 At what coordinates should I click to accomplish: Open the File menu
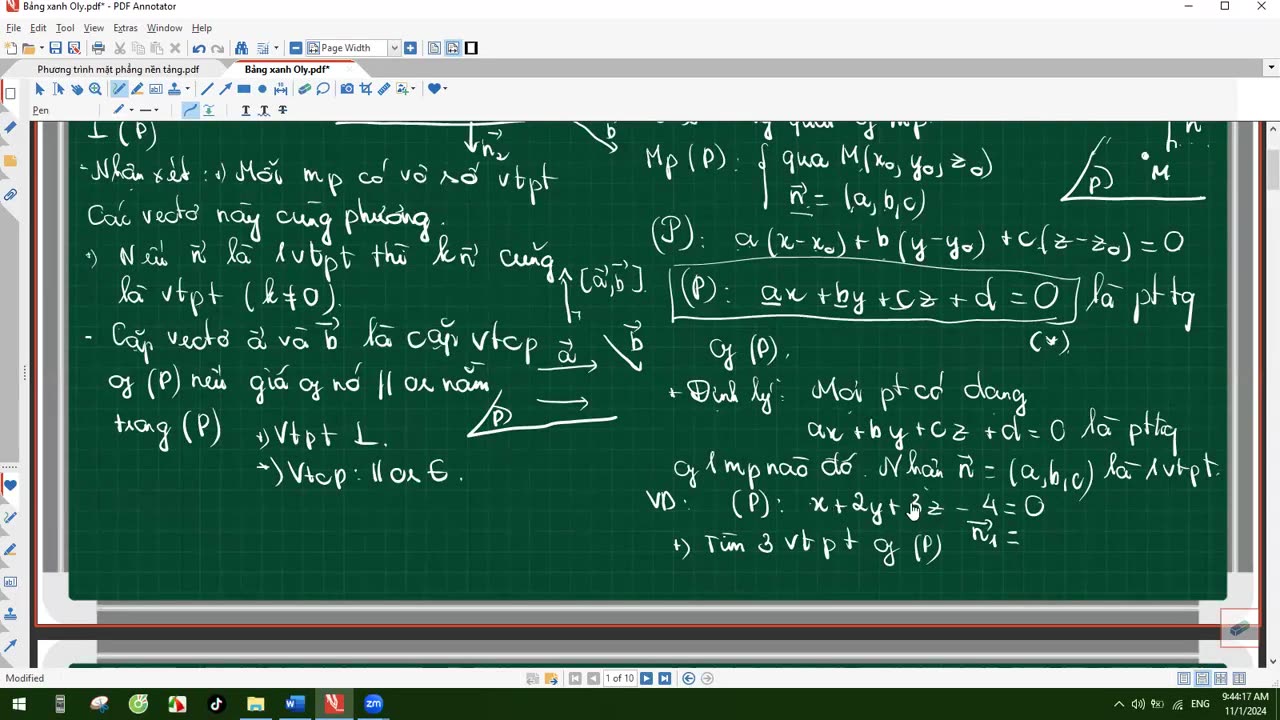tap(13, 28)
